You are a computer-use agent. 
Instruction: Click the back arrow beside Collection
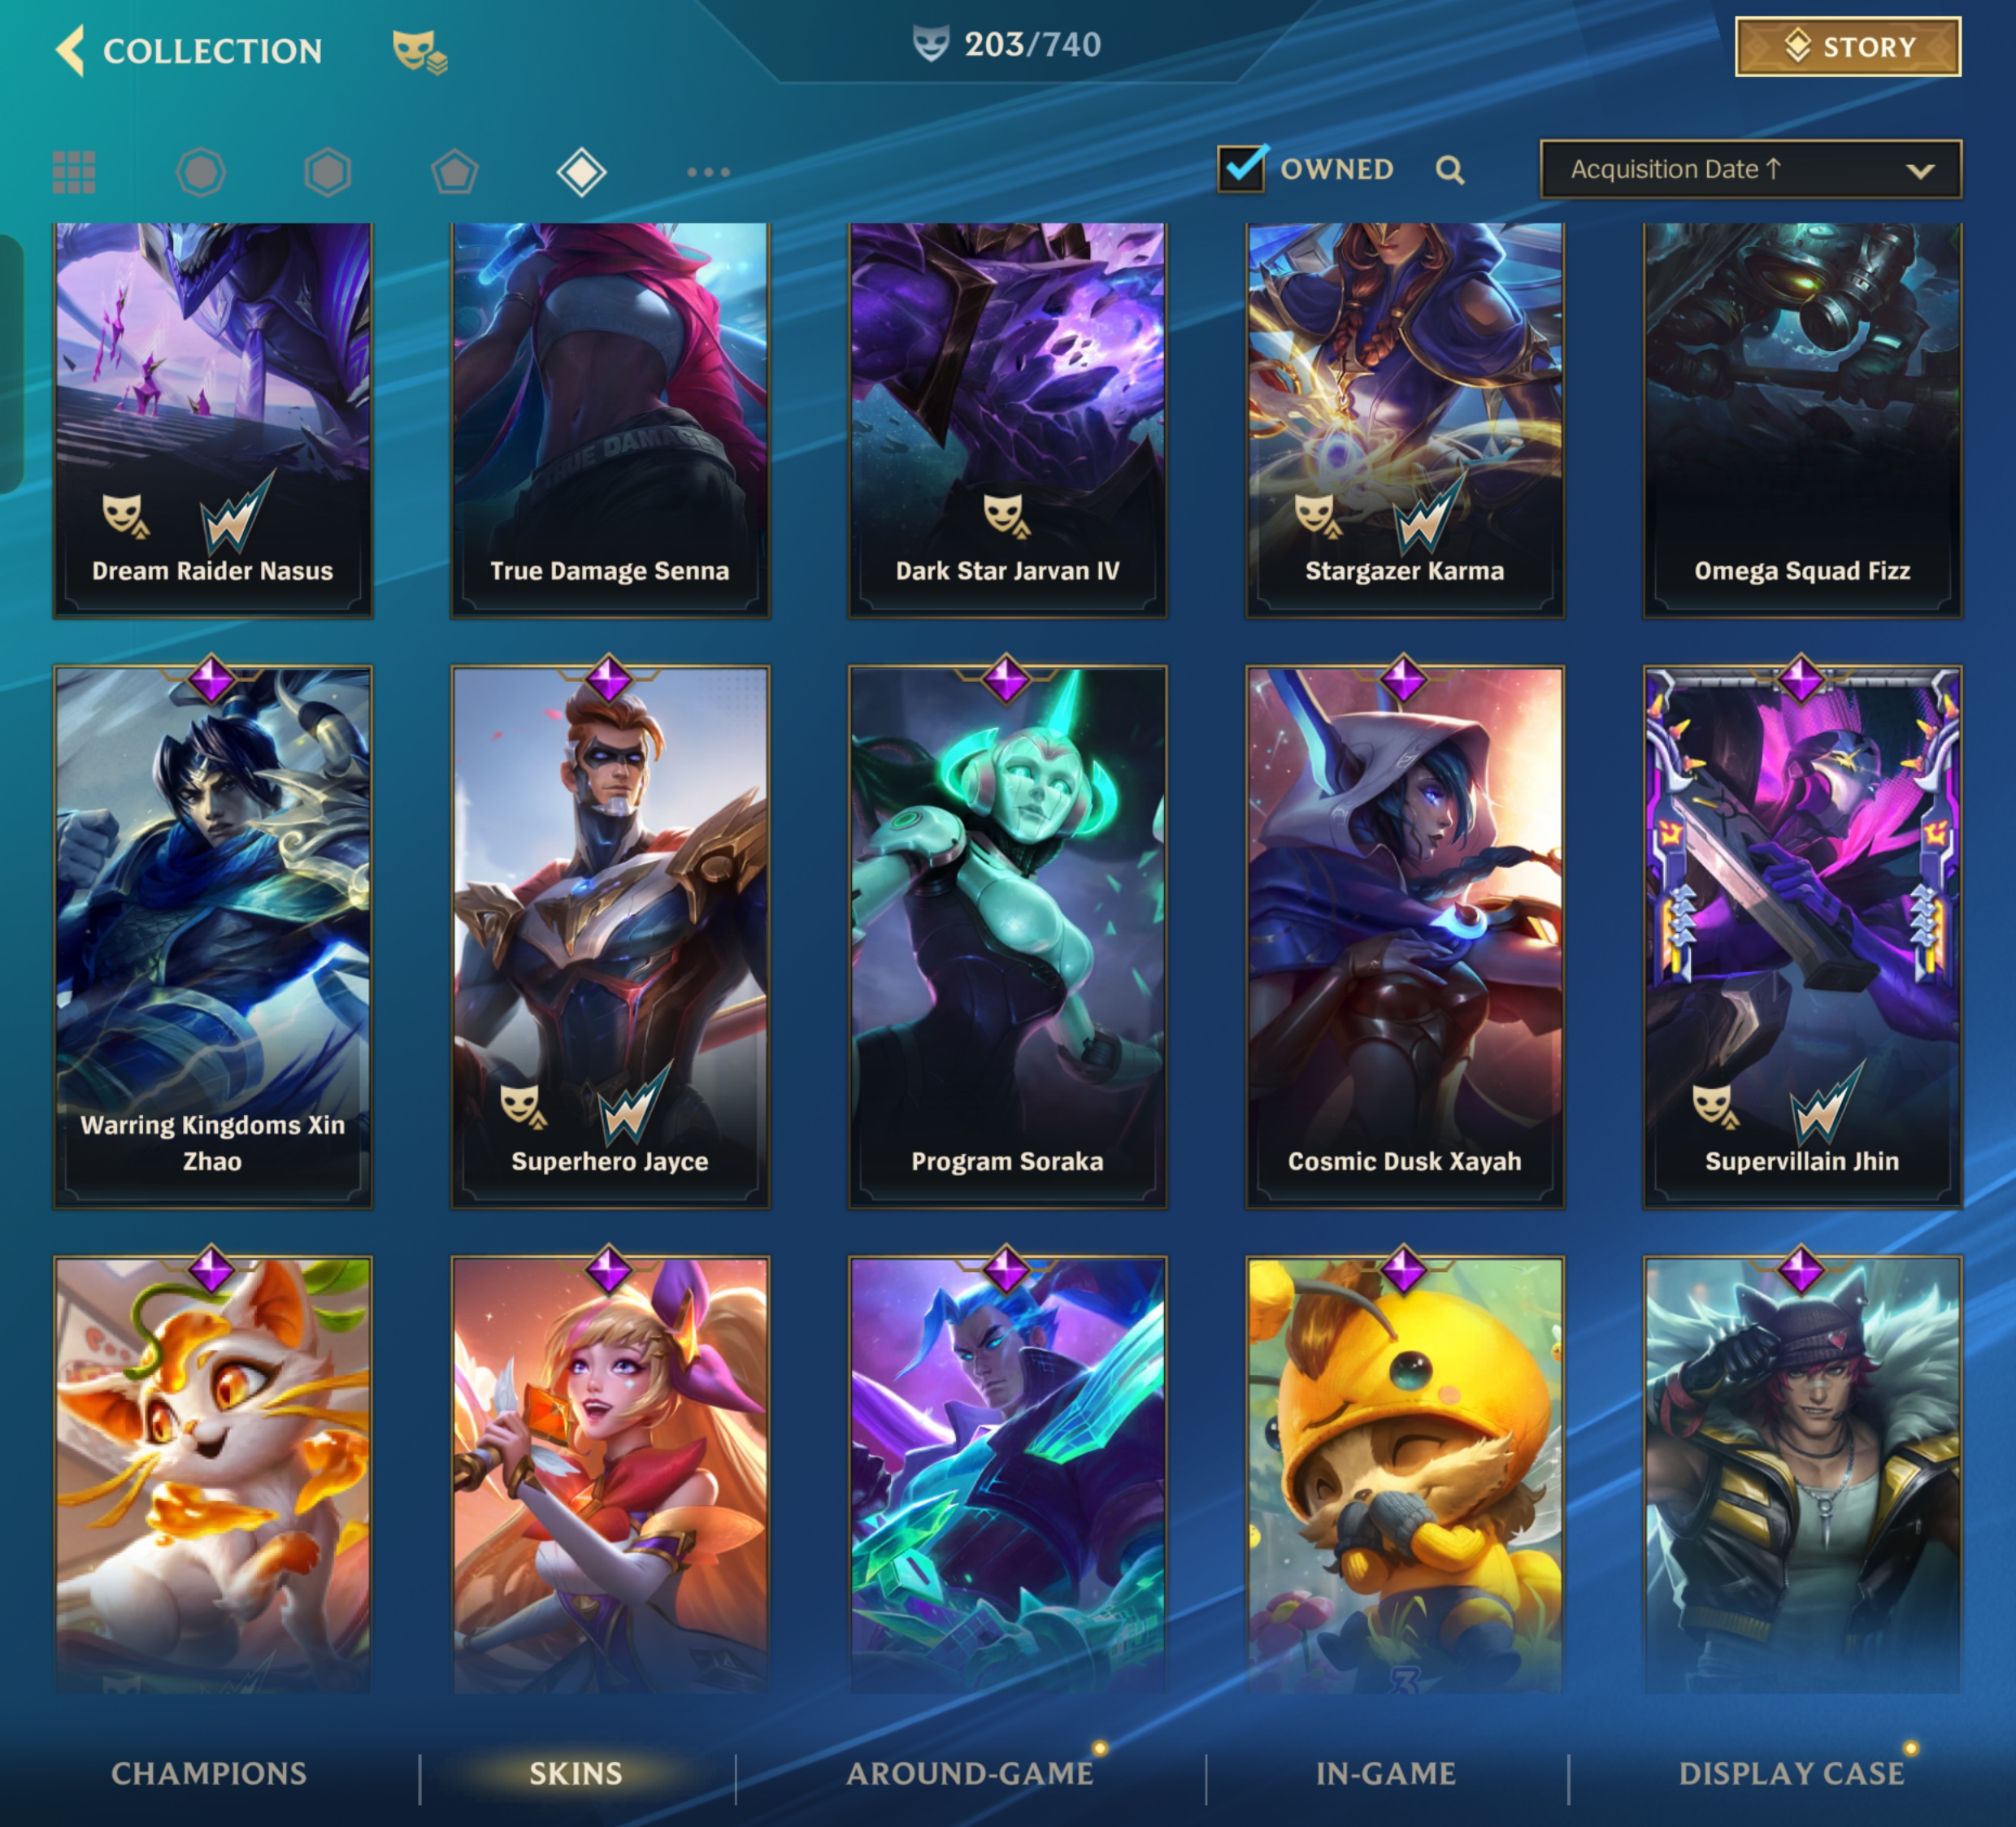coord(70,51)
